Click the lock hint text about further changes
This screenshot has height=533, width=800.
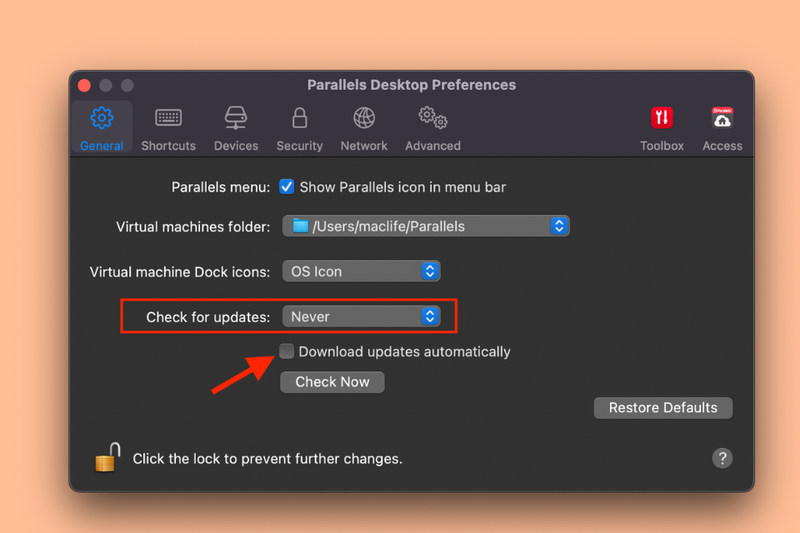point(267,459)
